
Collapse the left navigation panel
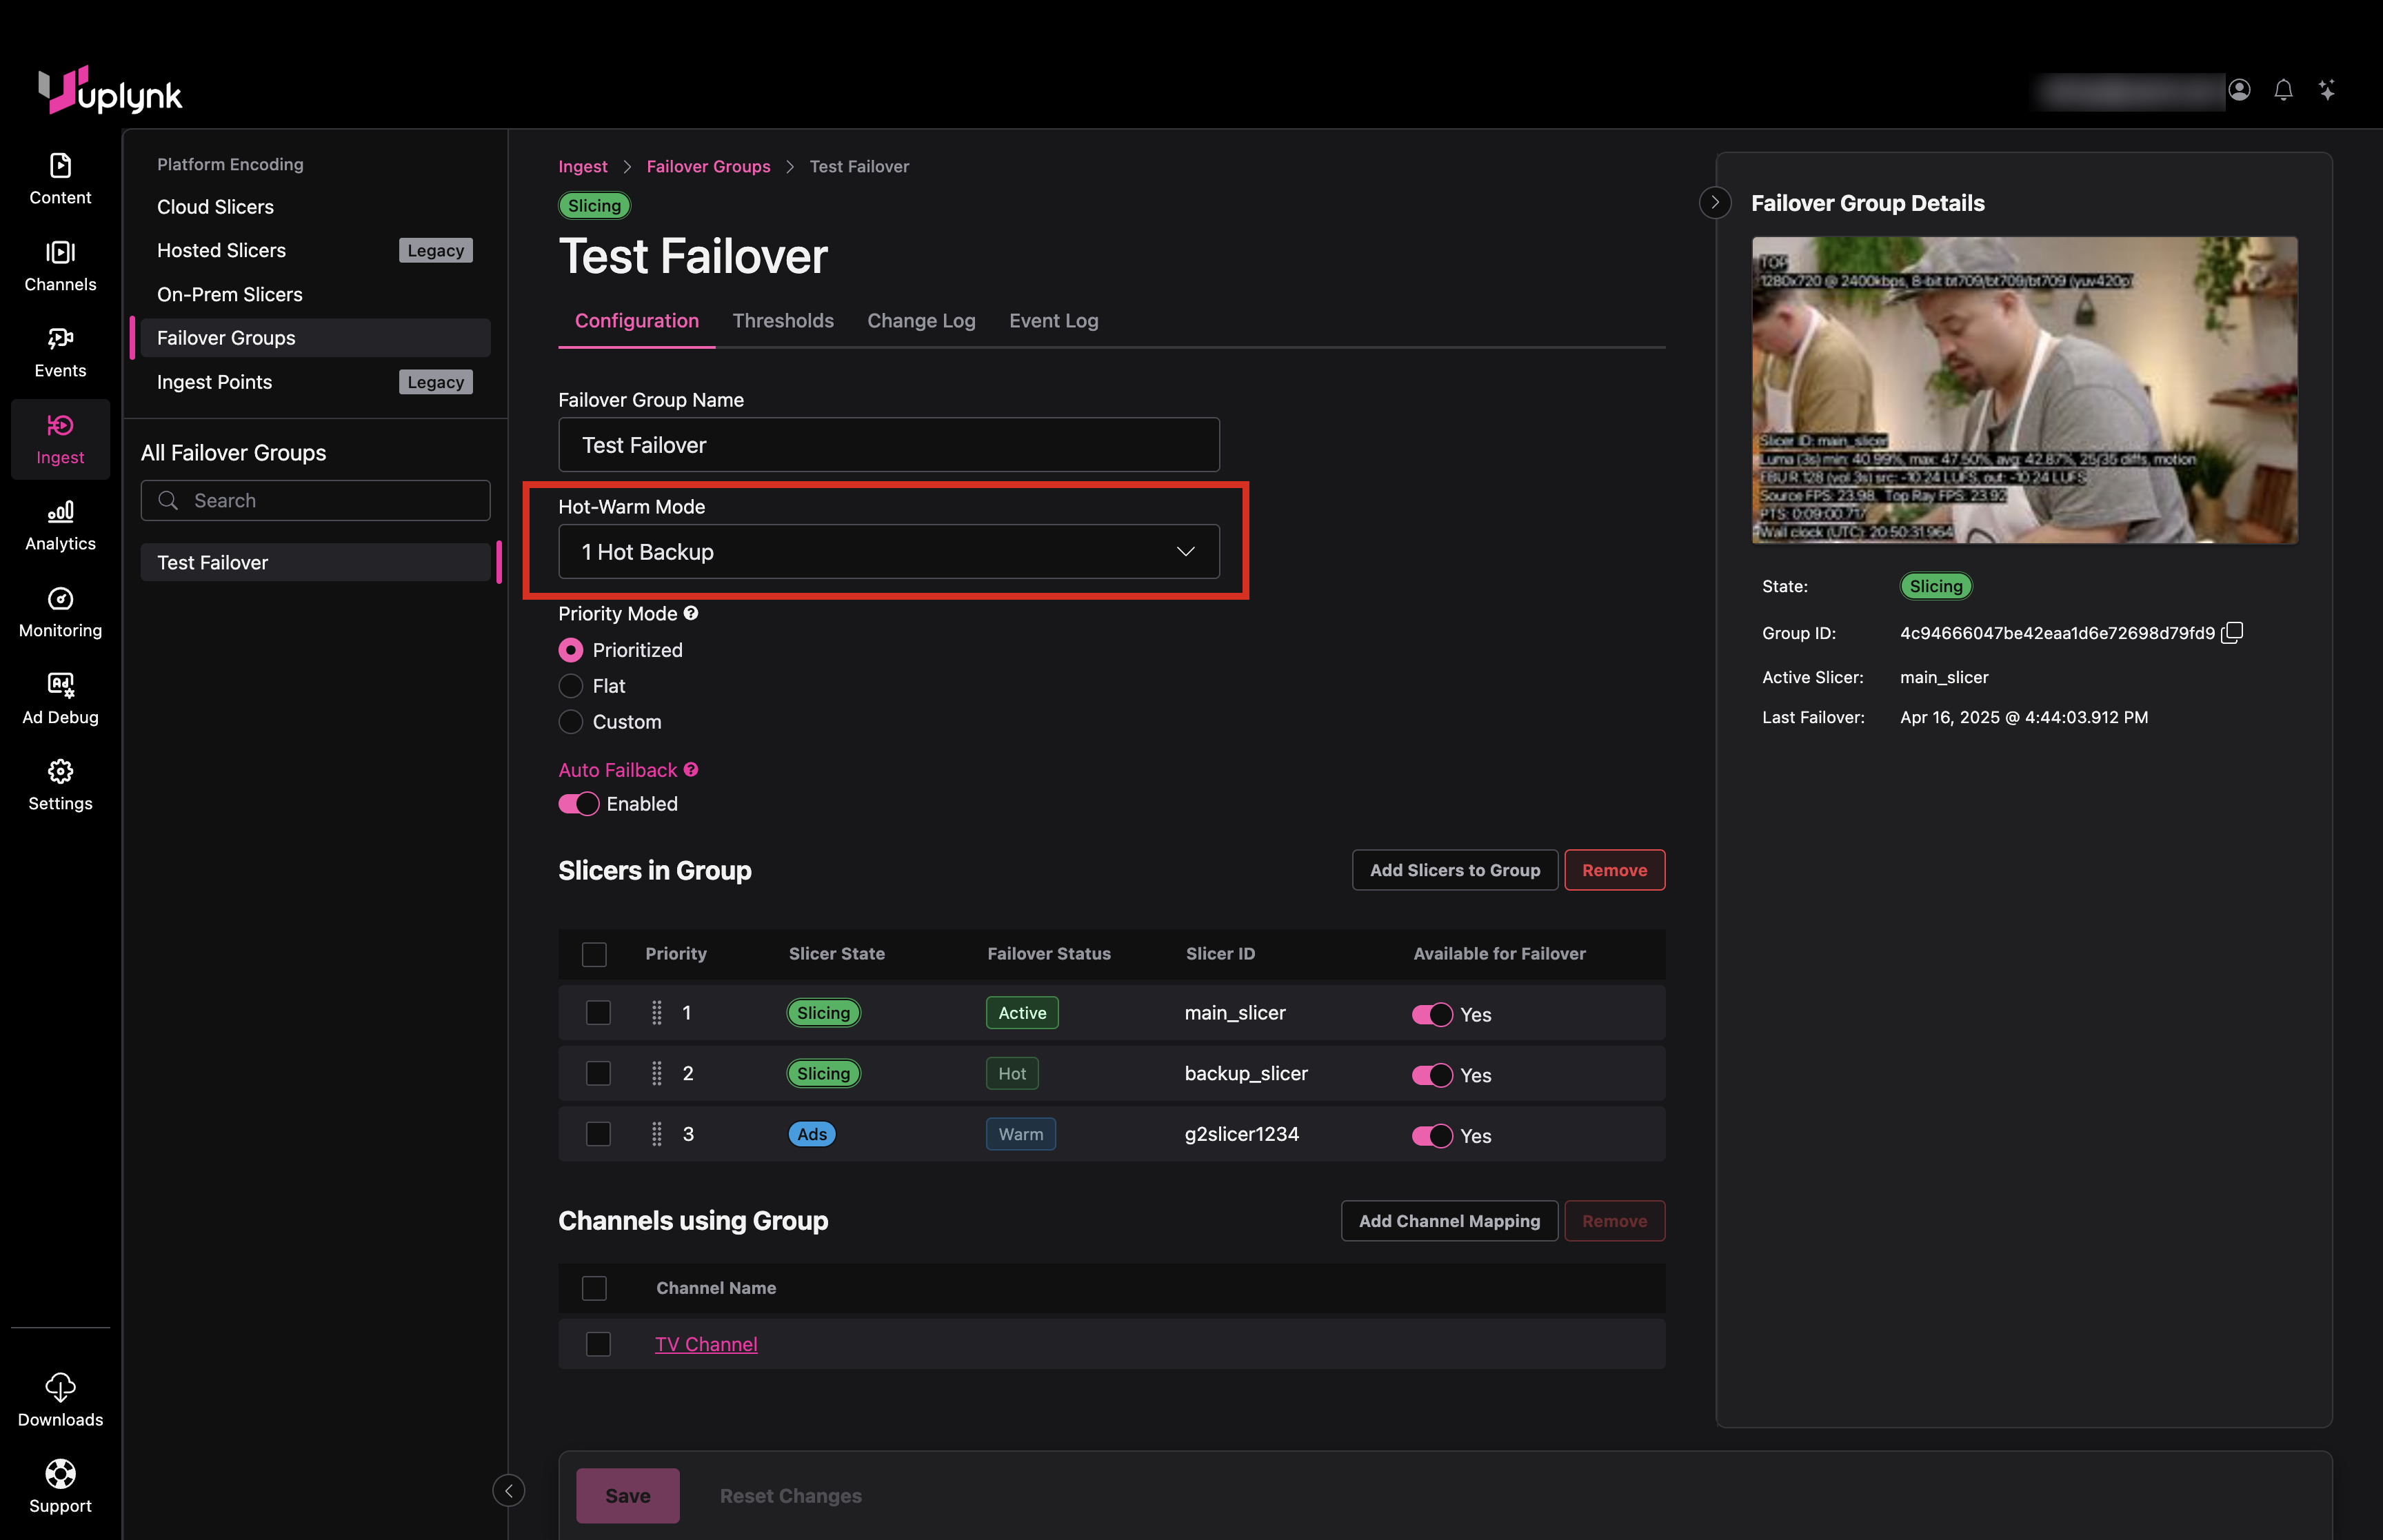pos(508,1490)
